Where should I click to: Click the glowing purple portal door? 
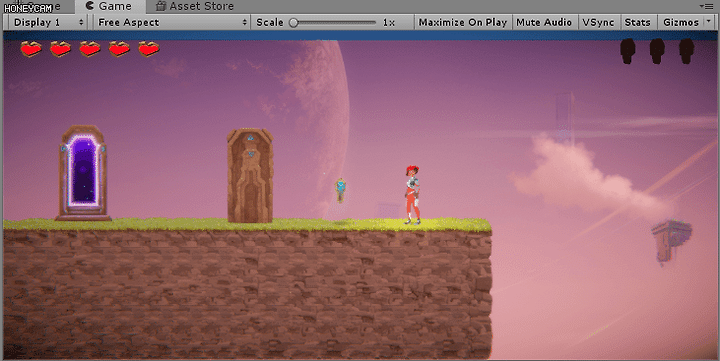coord(83,173)
